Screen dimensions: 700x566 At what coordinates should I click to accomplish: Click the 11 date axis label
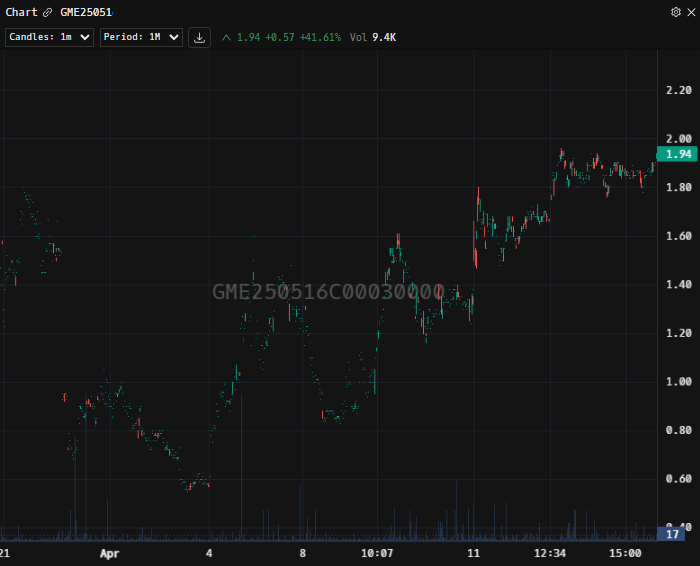click(473, 554)
